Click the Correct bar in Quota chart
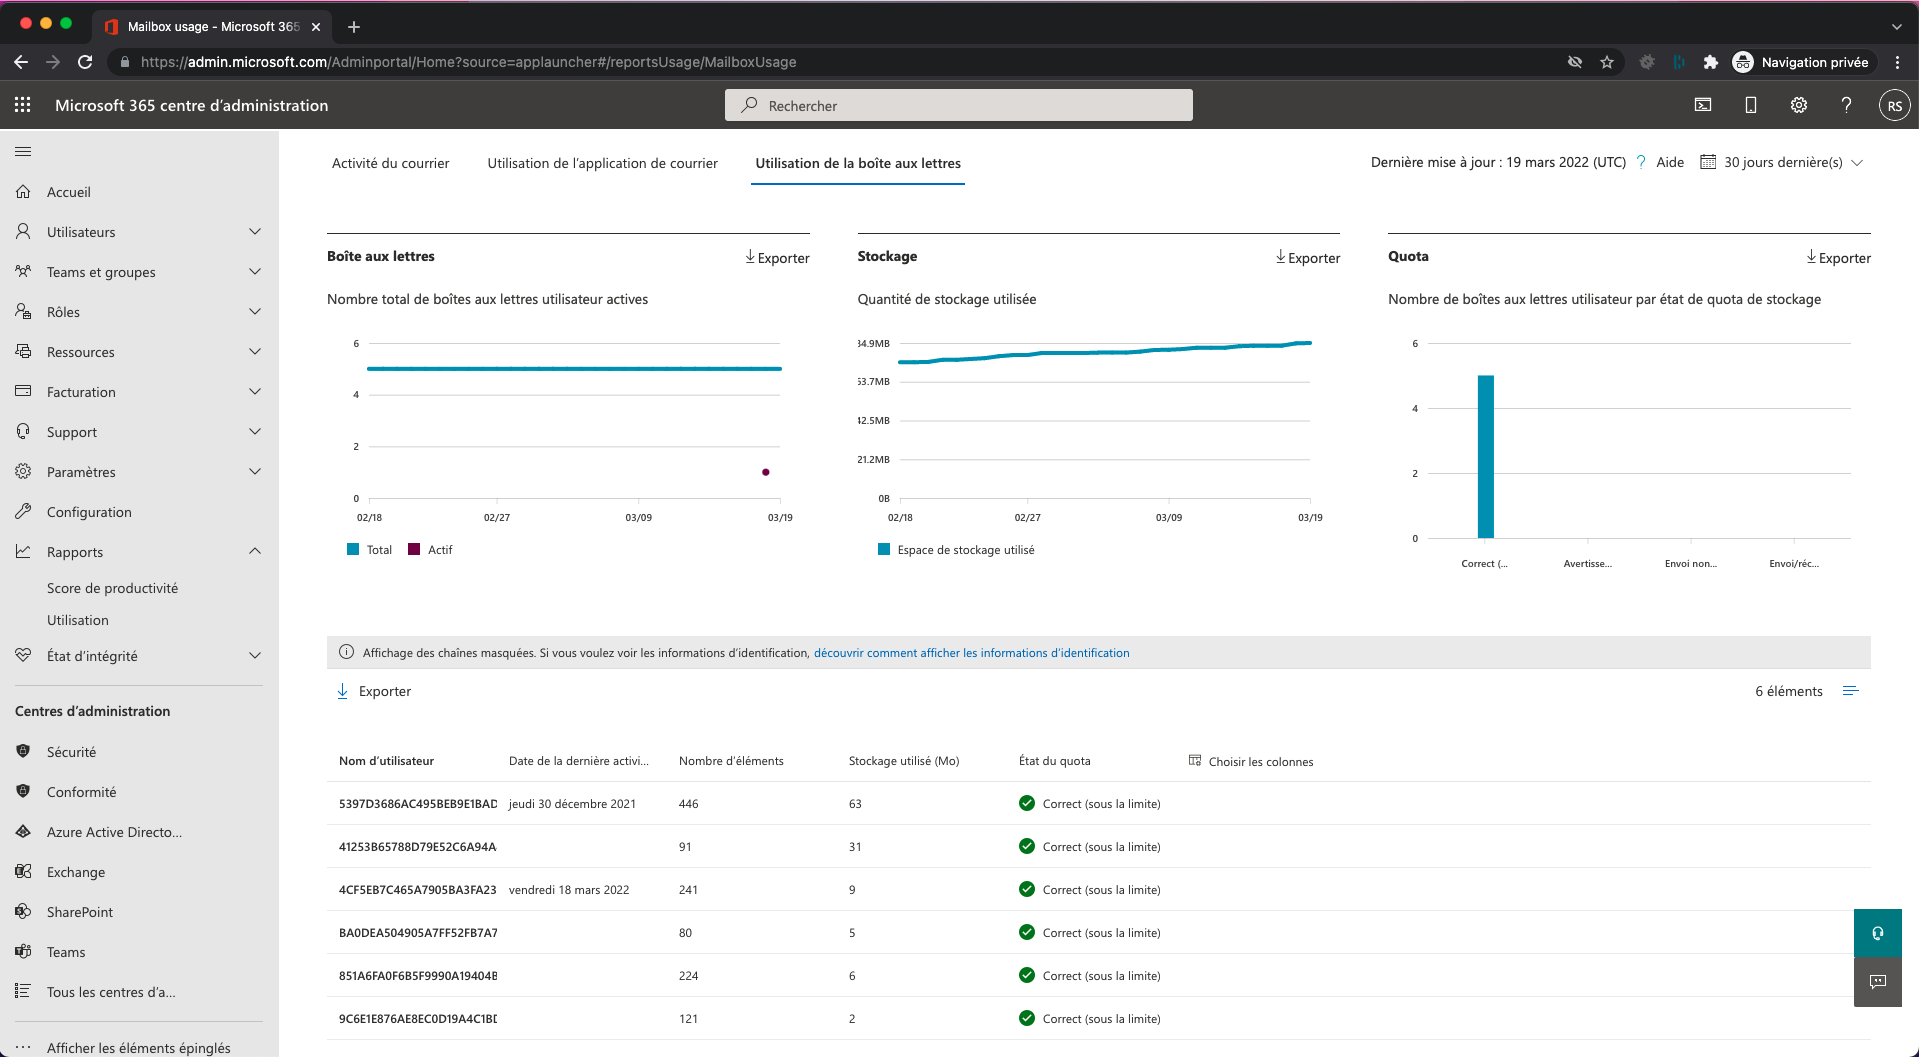Image resolution: width=1919 pixels, height=1057 pixels. (x=1486, y=457)
